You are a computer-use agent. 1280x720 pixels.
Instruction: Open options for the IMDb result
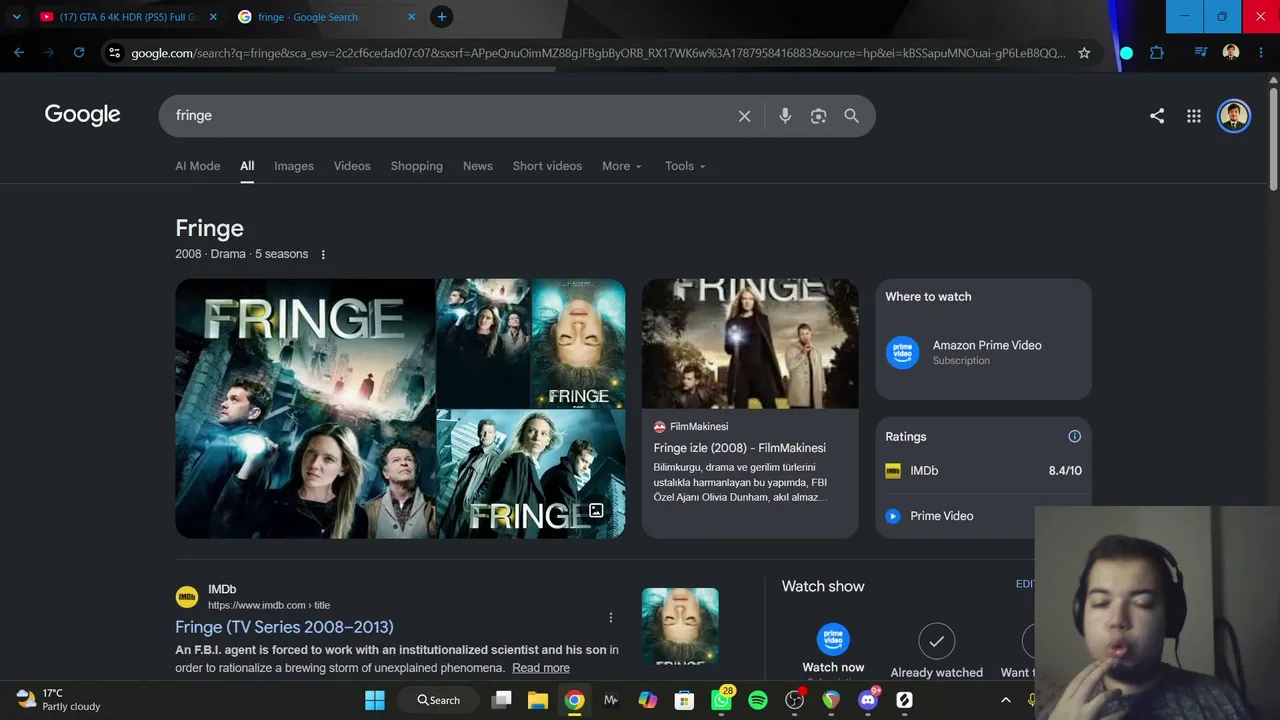(x=610, y=618)
